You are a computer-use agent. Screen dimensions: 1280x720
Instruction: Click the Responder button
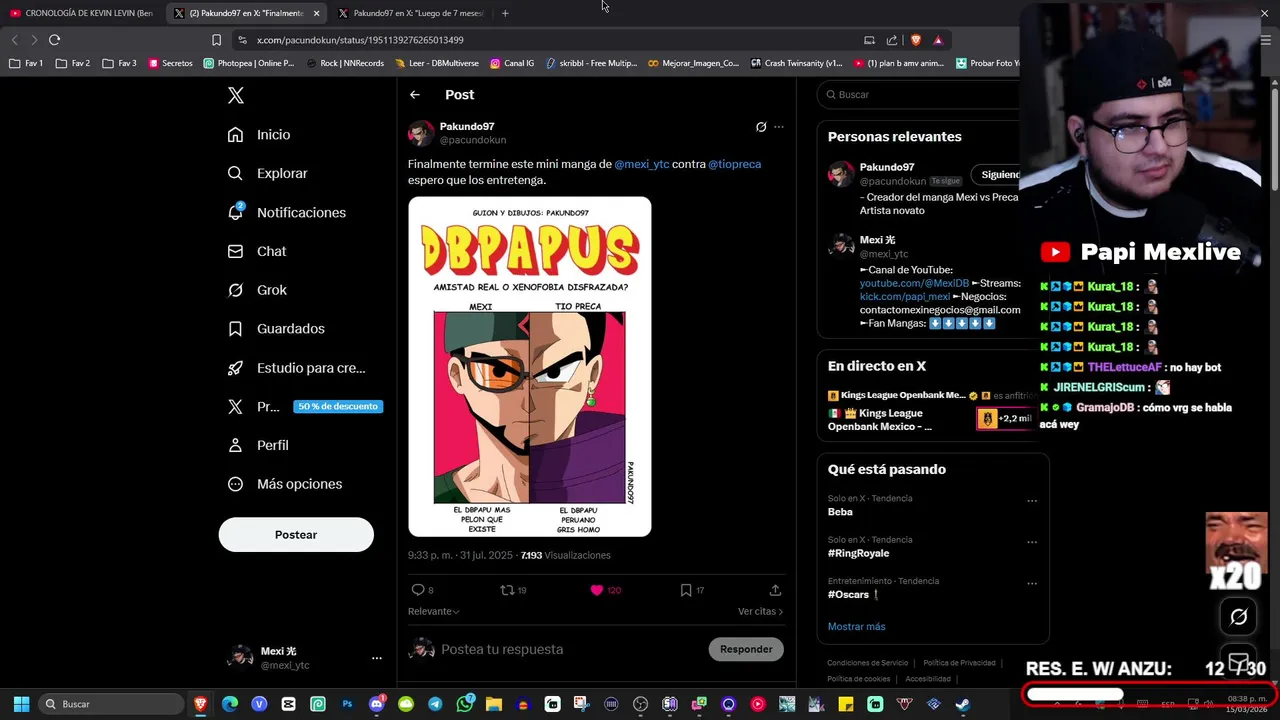point(746,649)
